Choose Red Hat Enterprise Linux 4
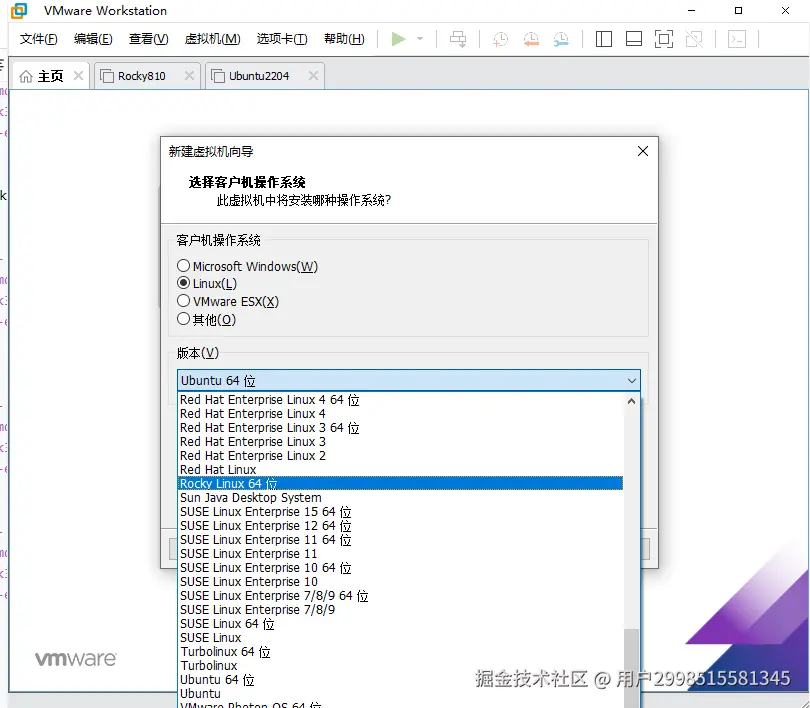This screenshot has height=708, width=810. pyautogui.click(x=400, y=414)
